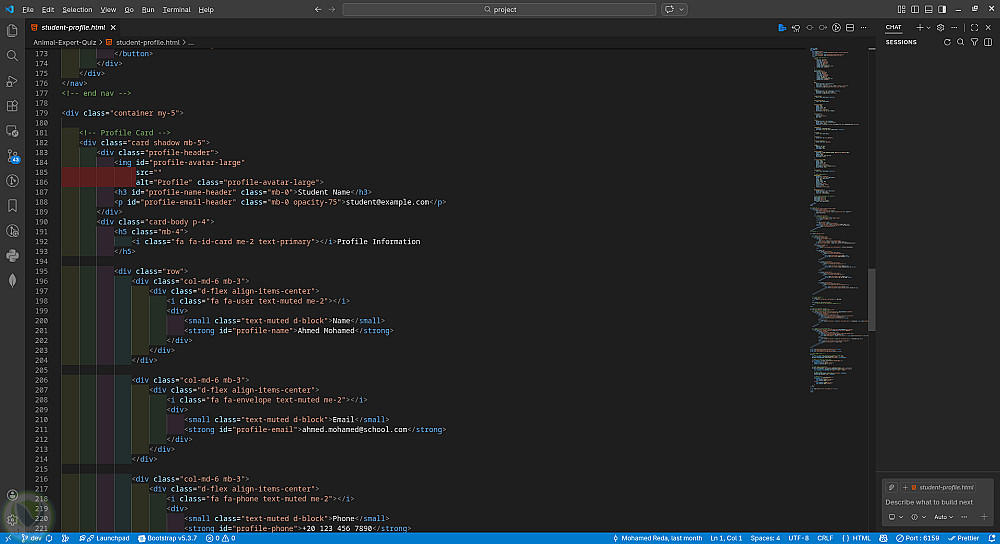
Task: Filter the chat sessions
Action: pyautogui.click(x=974, y=42)
